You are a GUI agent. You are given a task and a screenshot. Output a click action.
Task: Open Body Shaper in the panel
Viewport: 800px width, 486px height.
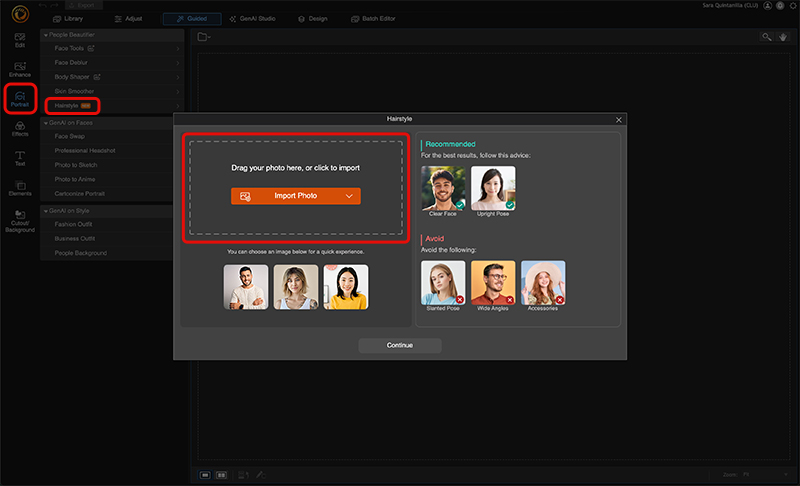(112, 77)
